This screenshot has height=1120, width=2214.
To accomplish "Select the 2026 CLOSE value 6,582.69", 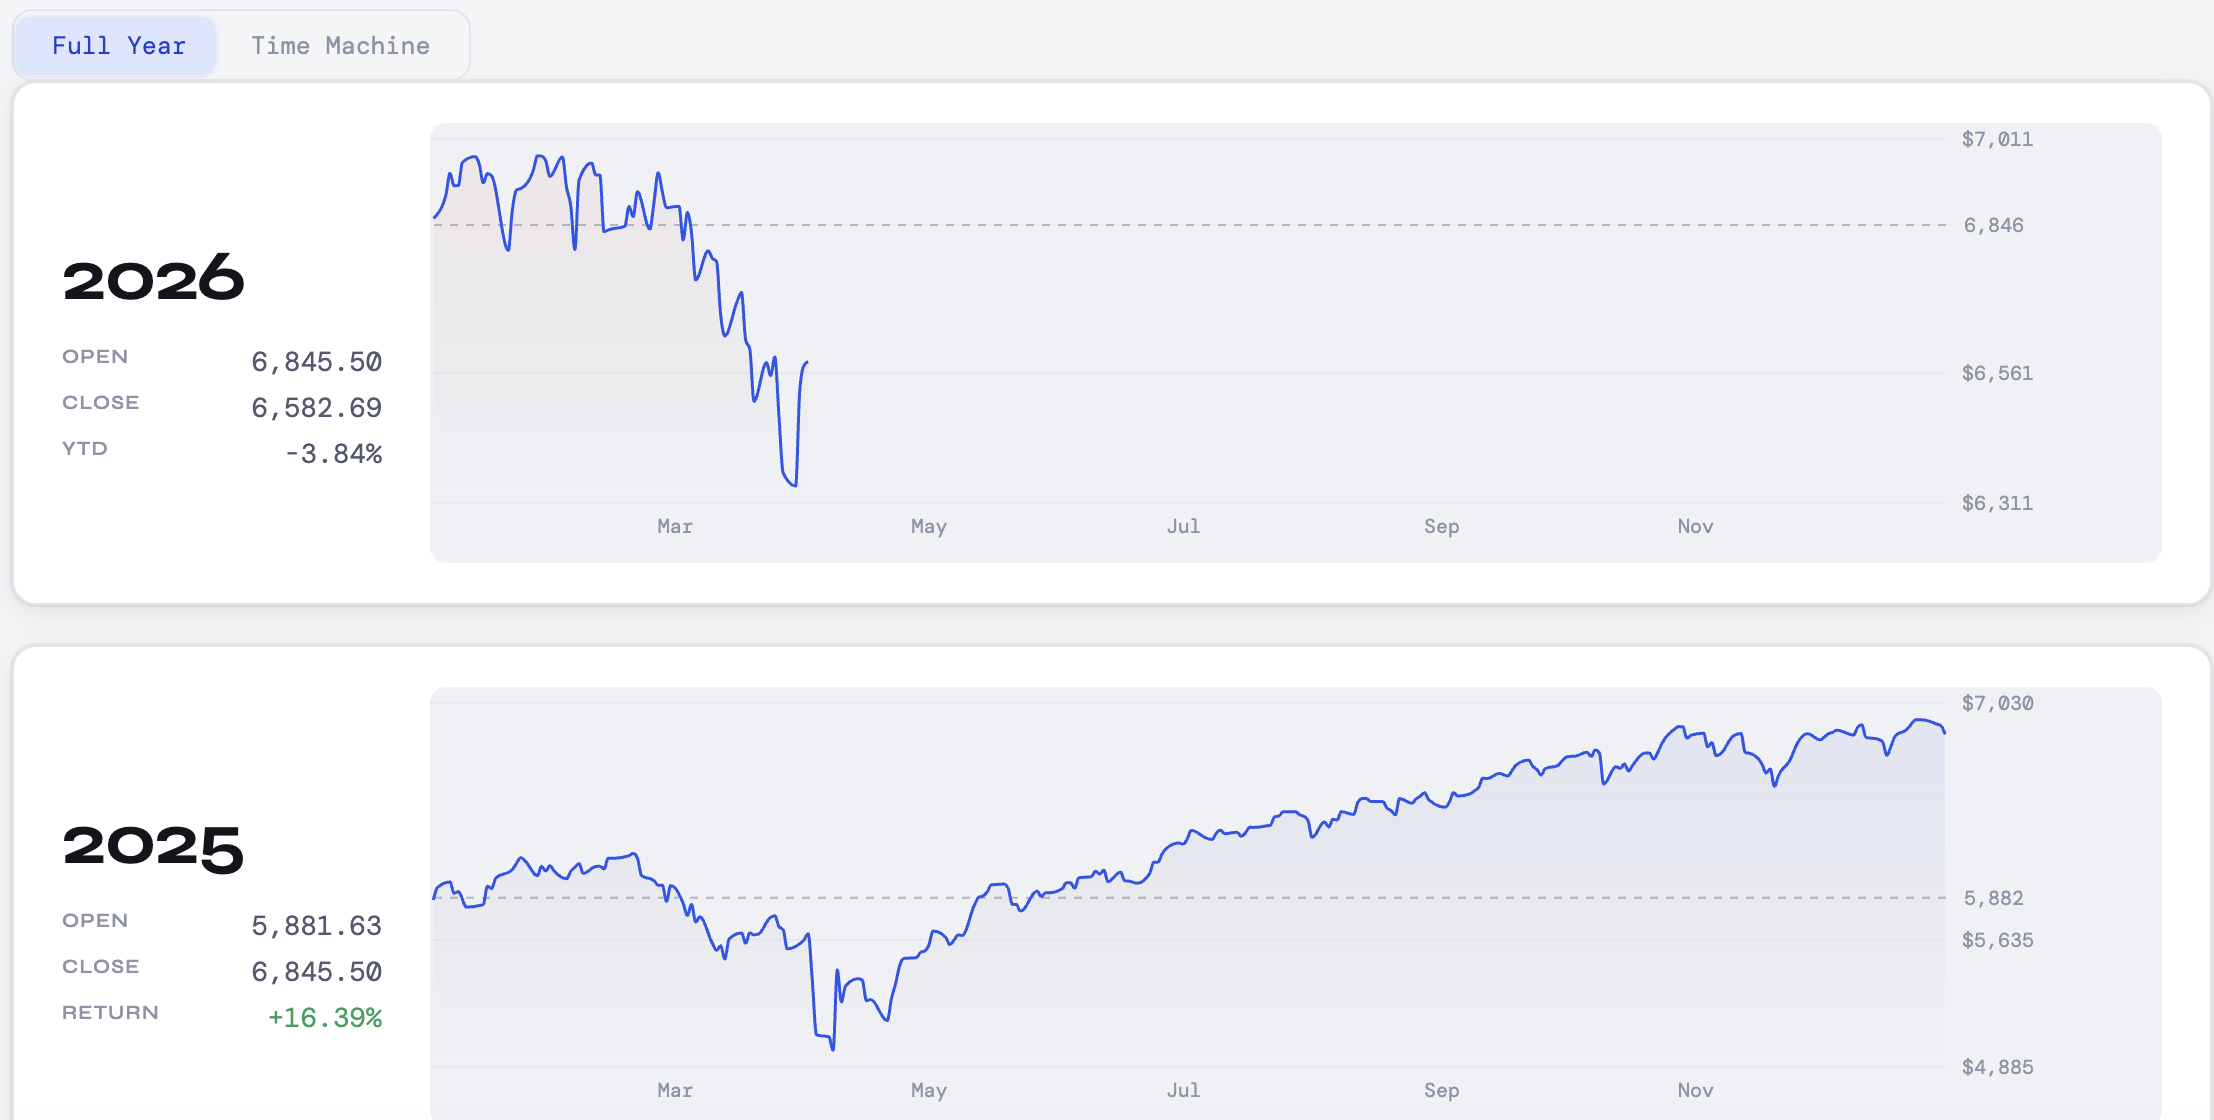I will [x=316, y=408].
